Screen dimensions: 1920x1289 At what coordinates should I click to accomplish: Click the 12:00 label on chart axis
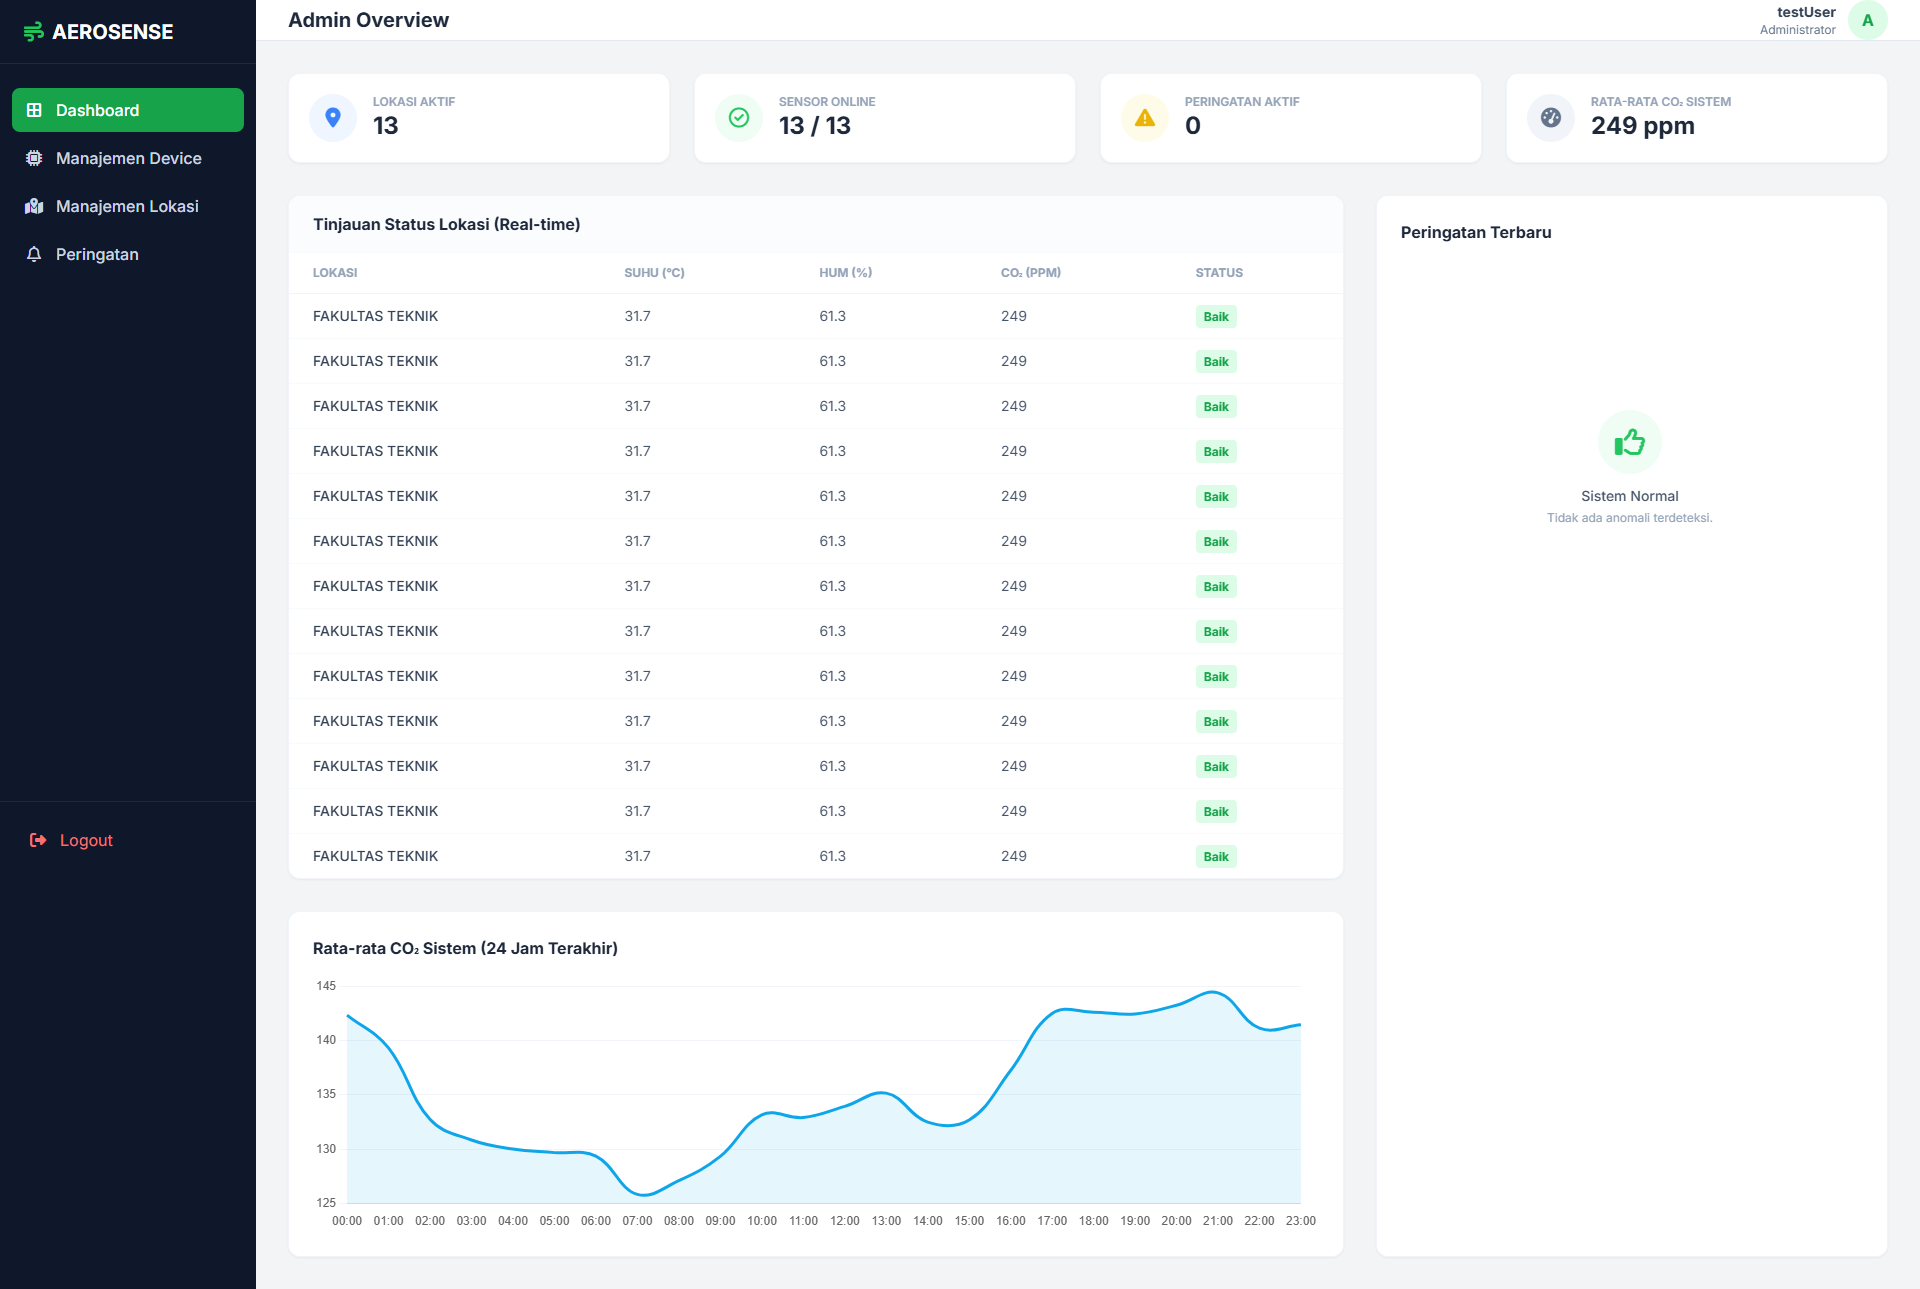tap(845, 1221)
